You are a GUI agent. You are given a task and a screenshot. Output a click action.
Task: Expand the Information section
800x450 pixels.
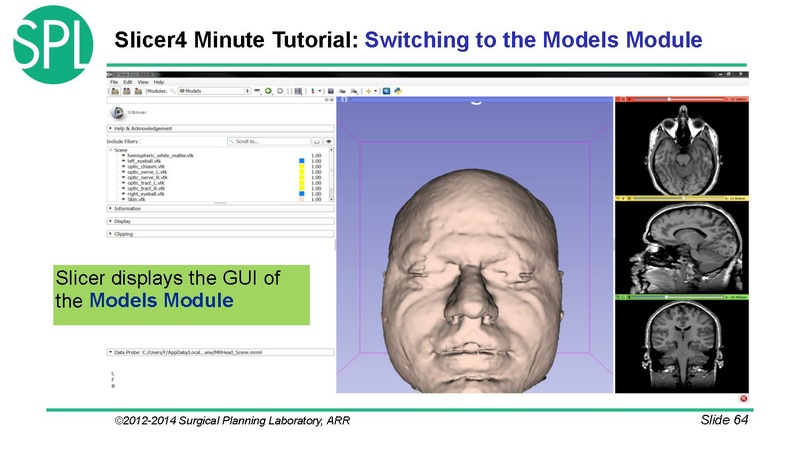tap(220, 209)
